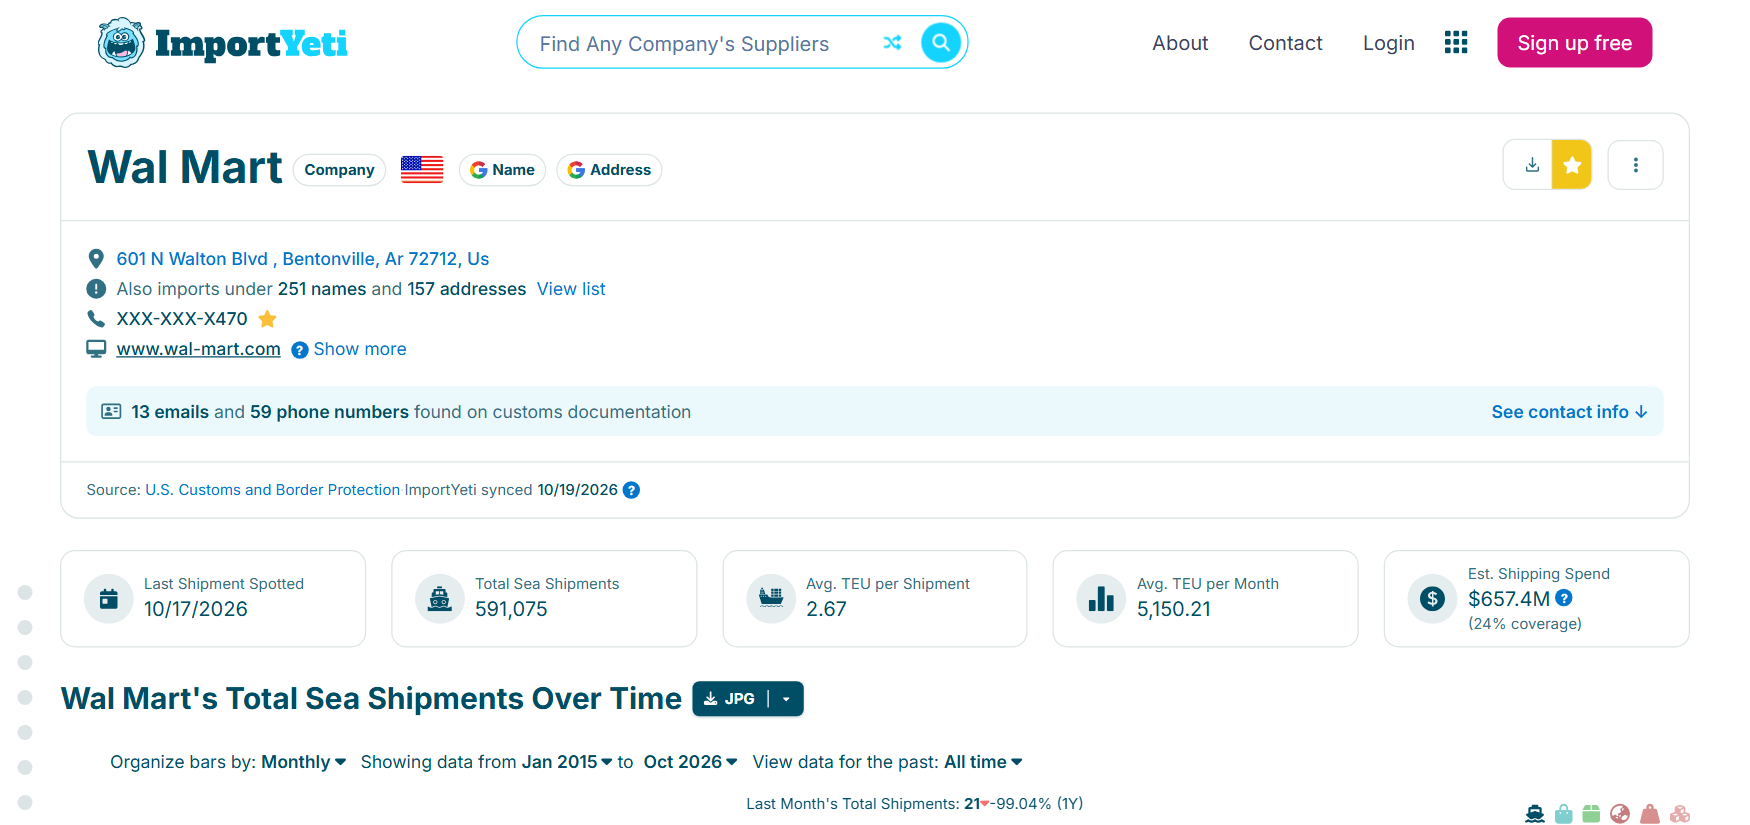
Task: Select the green package box chart icon
Action: click(x=1591, y=814)
